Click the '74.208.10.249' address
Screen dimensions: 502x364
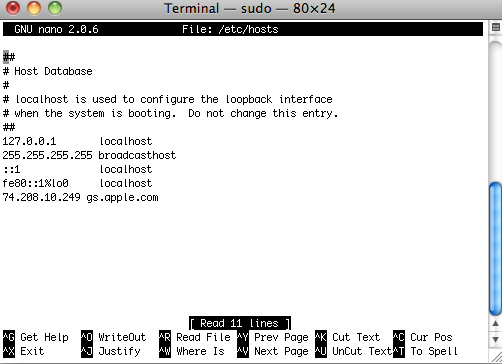tap(41, 197)
